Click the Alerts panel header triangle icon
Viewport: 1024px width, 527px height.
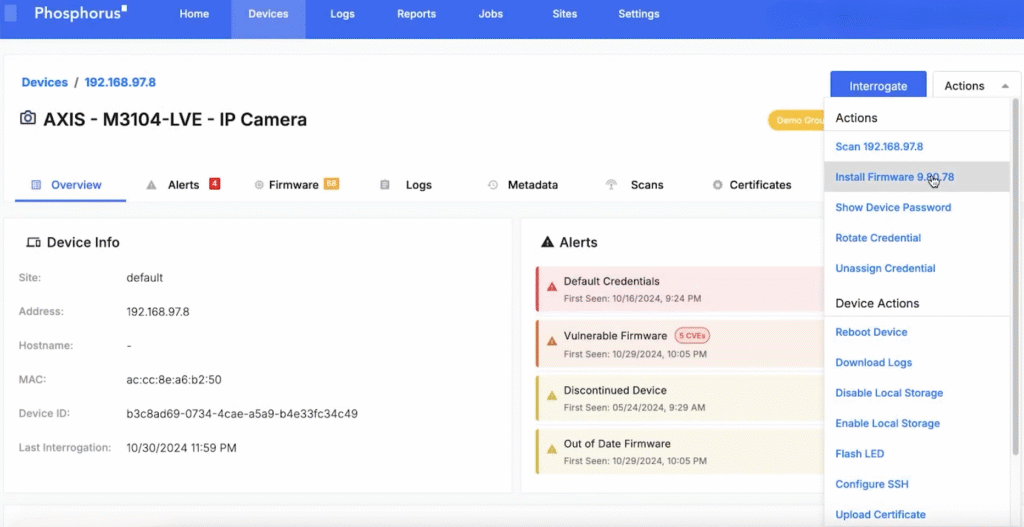(x=547, y=242)
